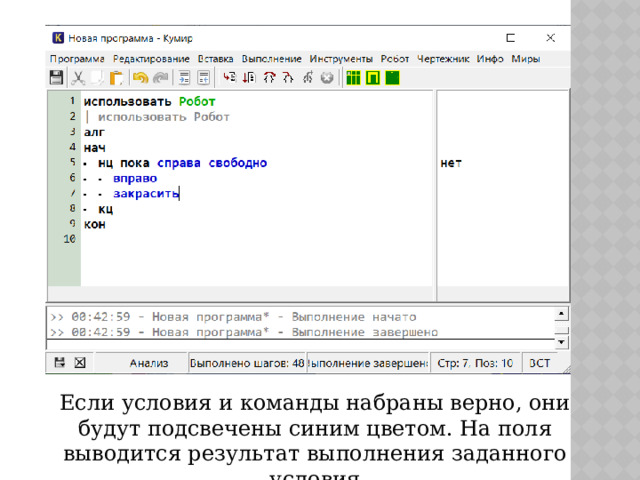This screenshot has width=640, height=480.
Task: Click the Copy icon in toolbar
Action: pos(97,78)
